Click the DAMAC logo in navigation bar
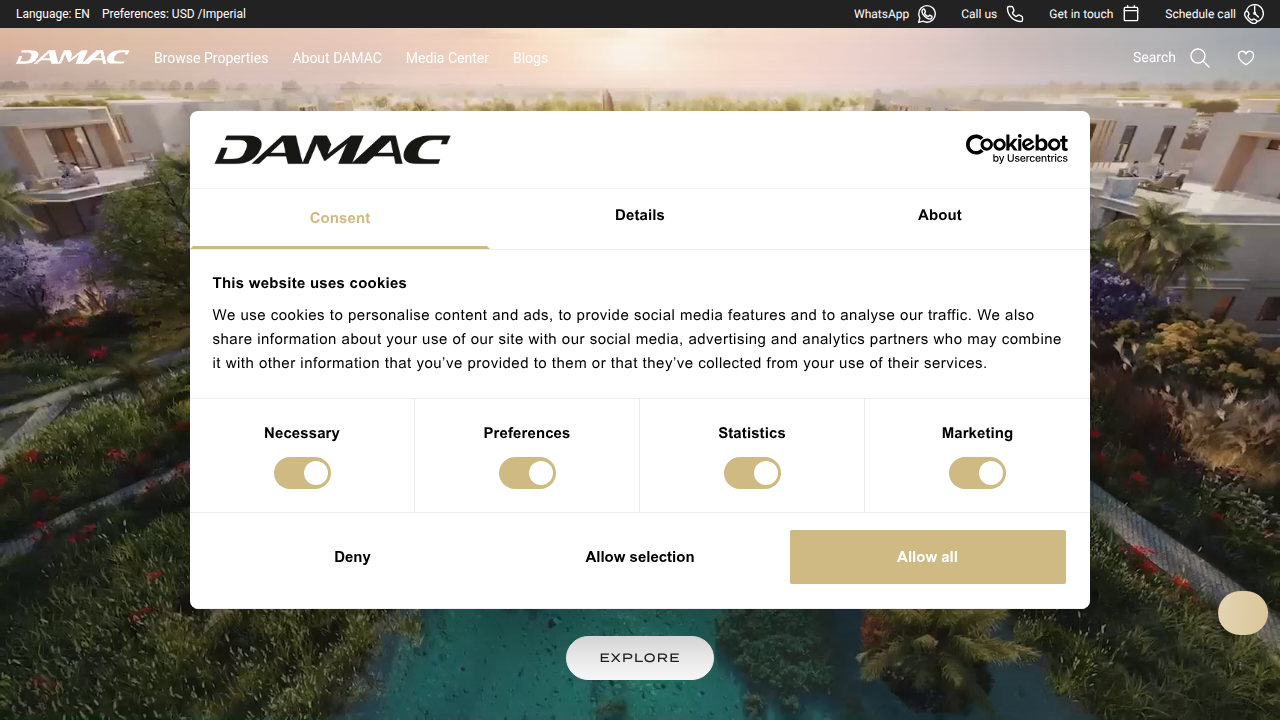The width and height of the screenshot is (1280, 720). (x=72, y=58)
